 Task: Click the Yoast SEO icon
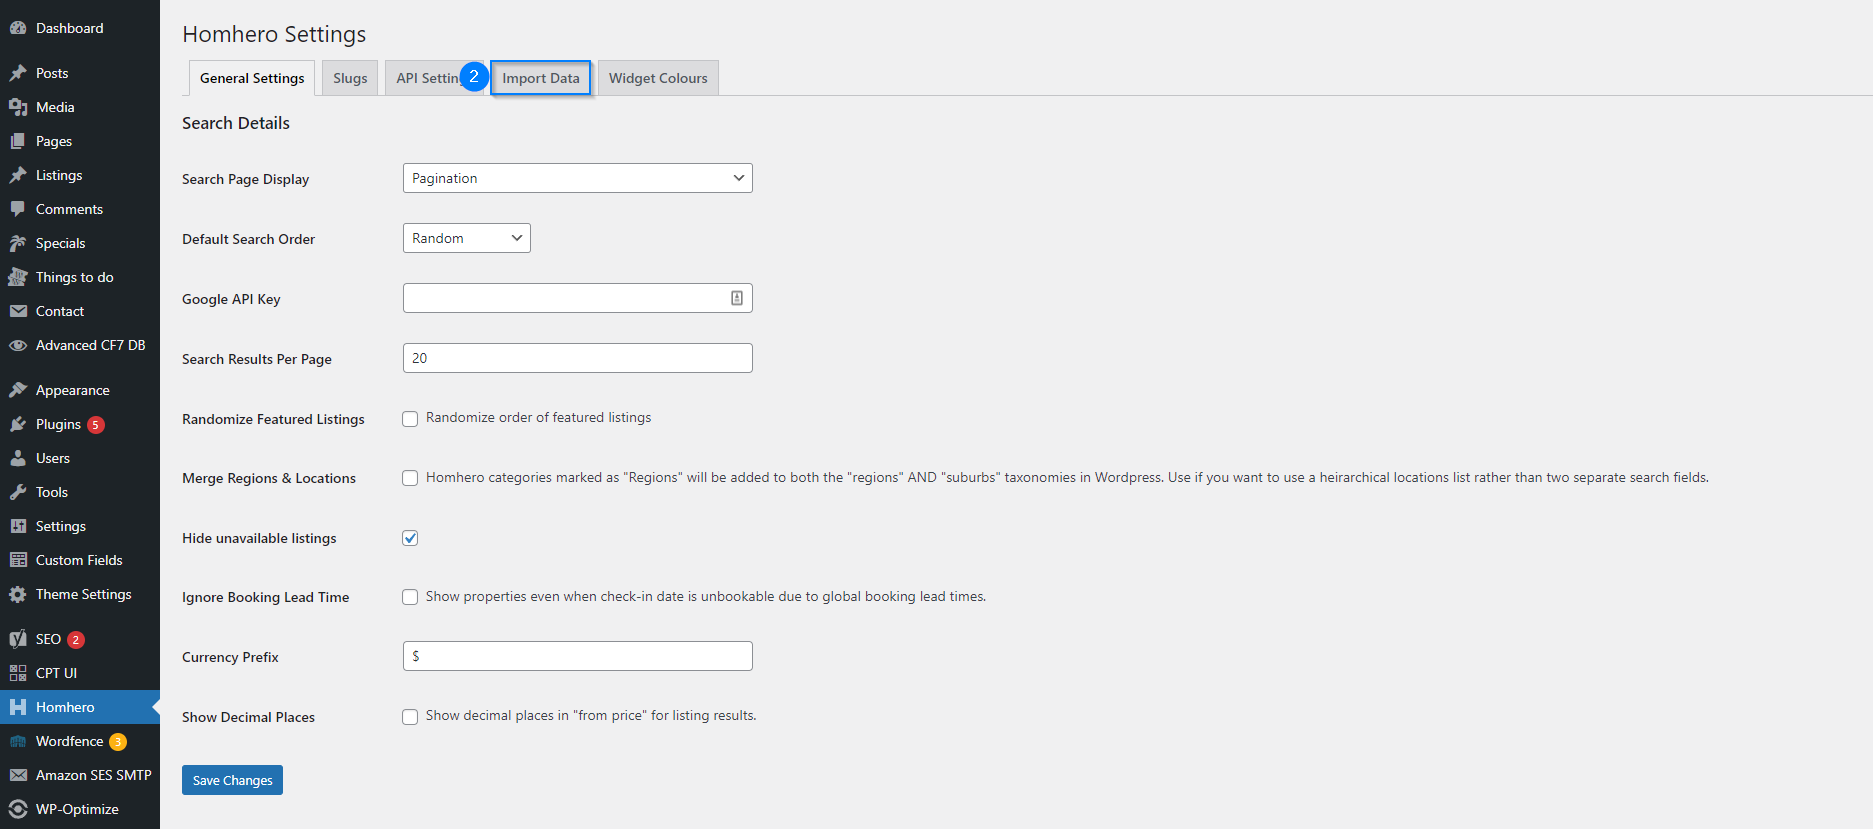pos(18,639)
